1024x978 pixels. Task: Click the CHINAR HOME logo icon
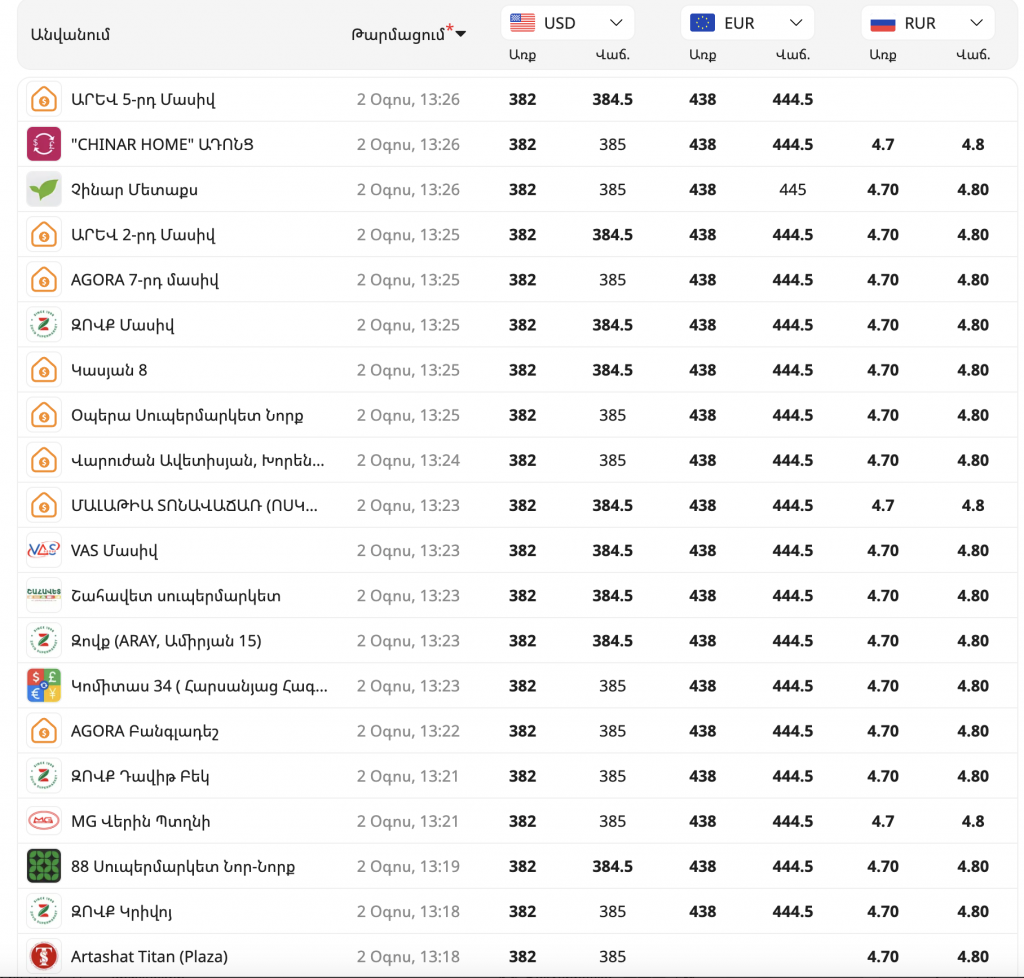44,144
